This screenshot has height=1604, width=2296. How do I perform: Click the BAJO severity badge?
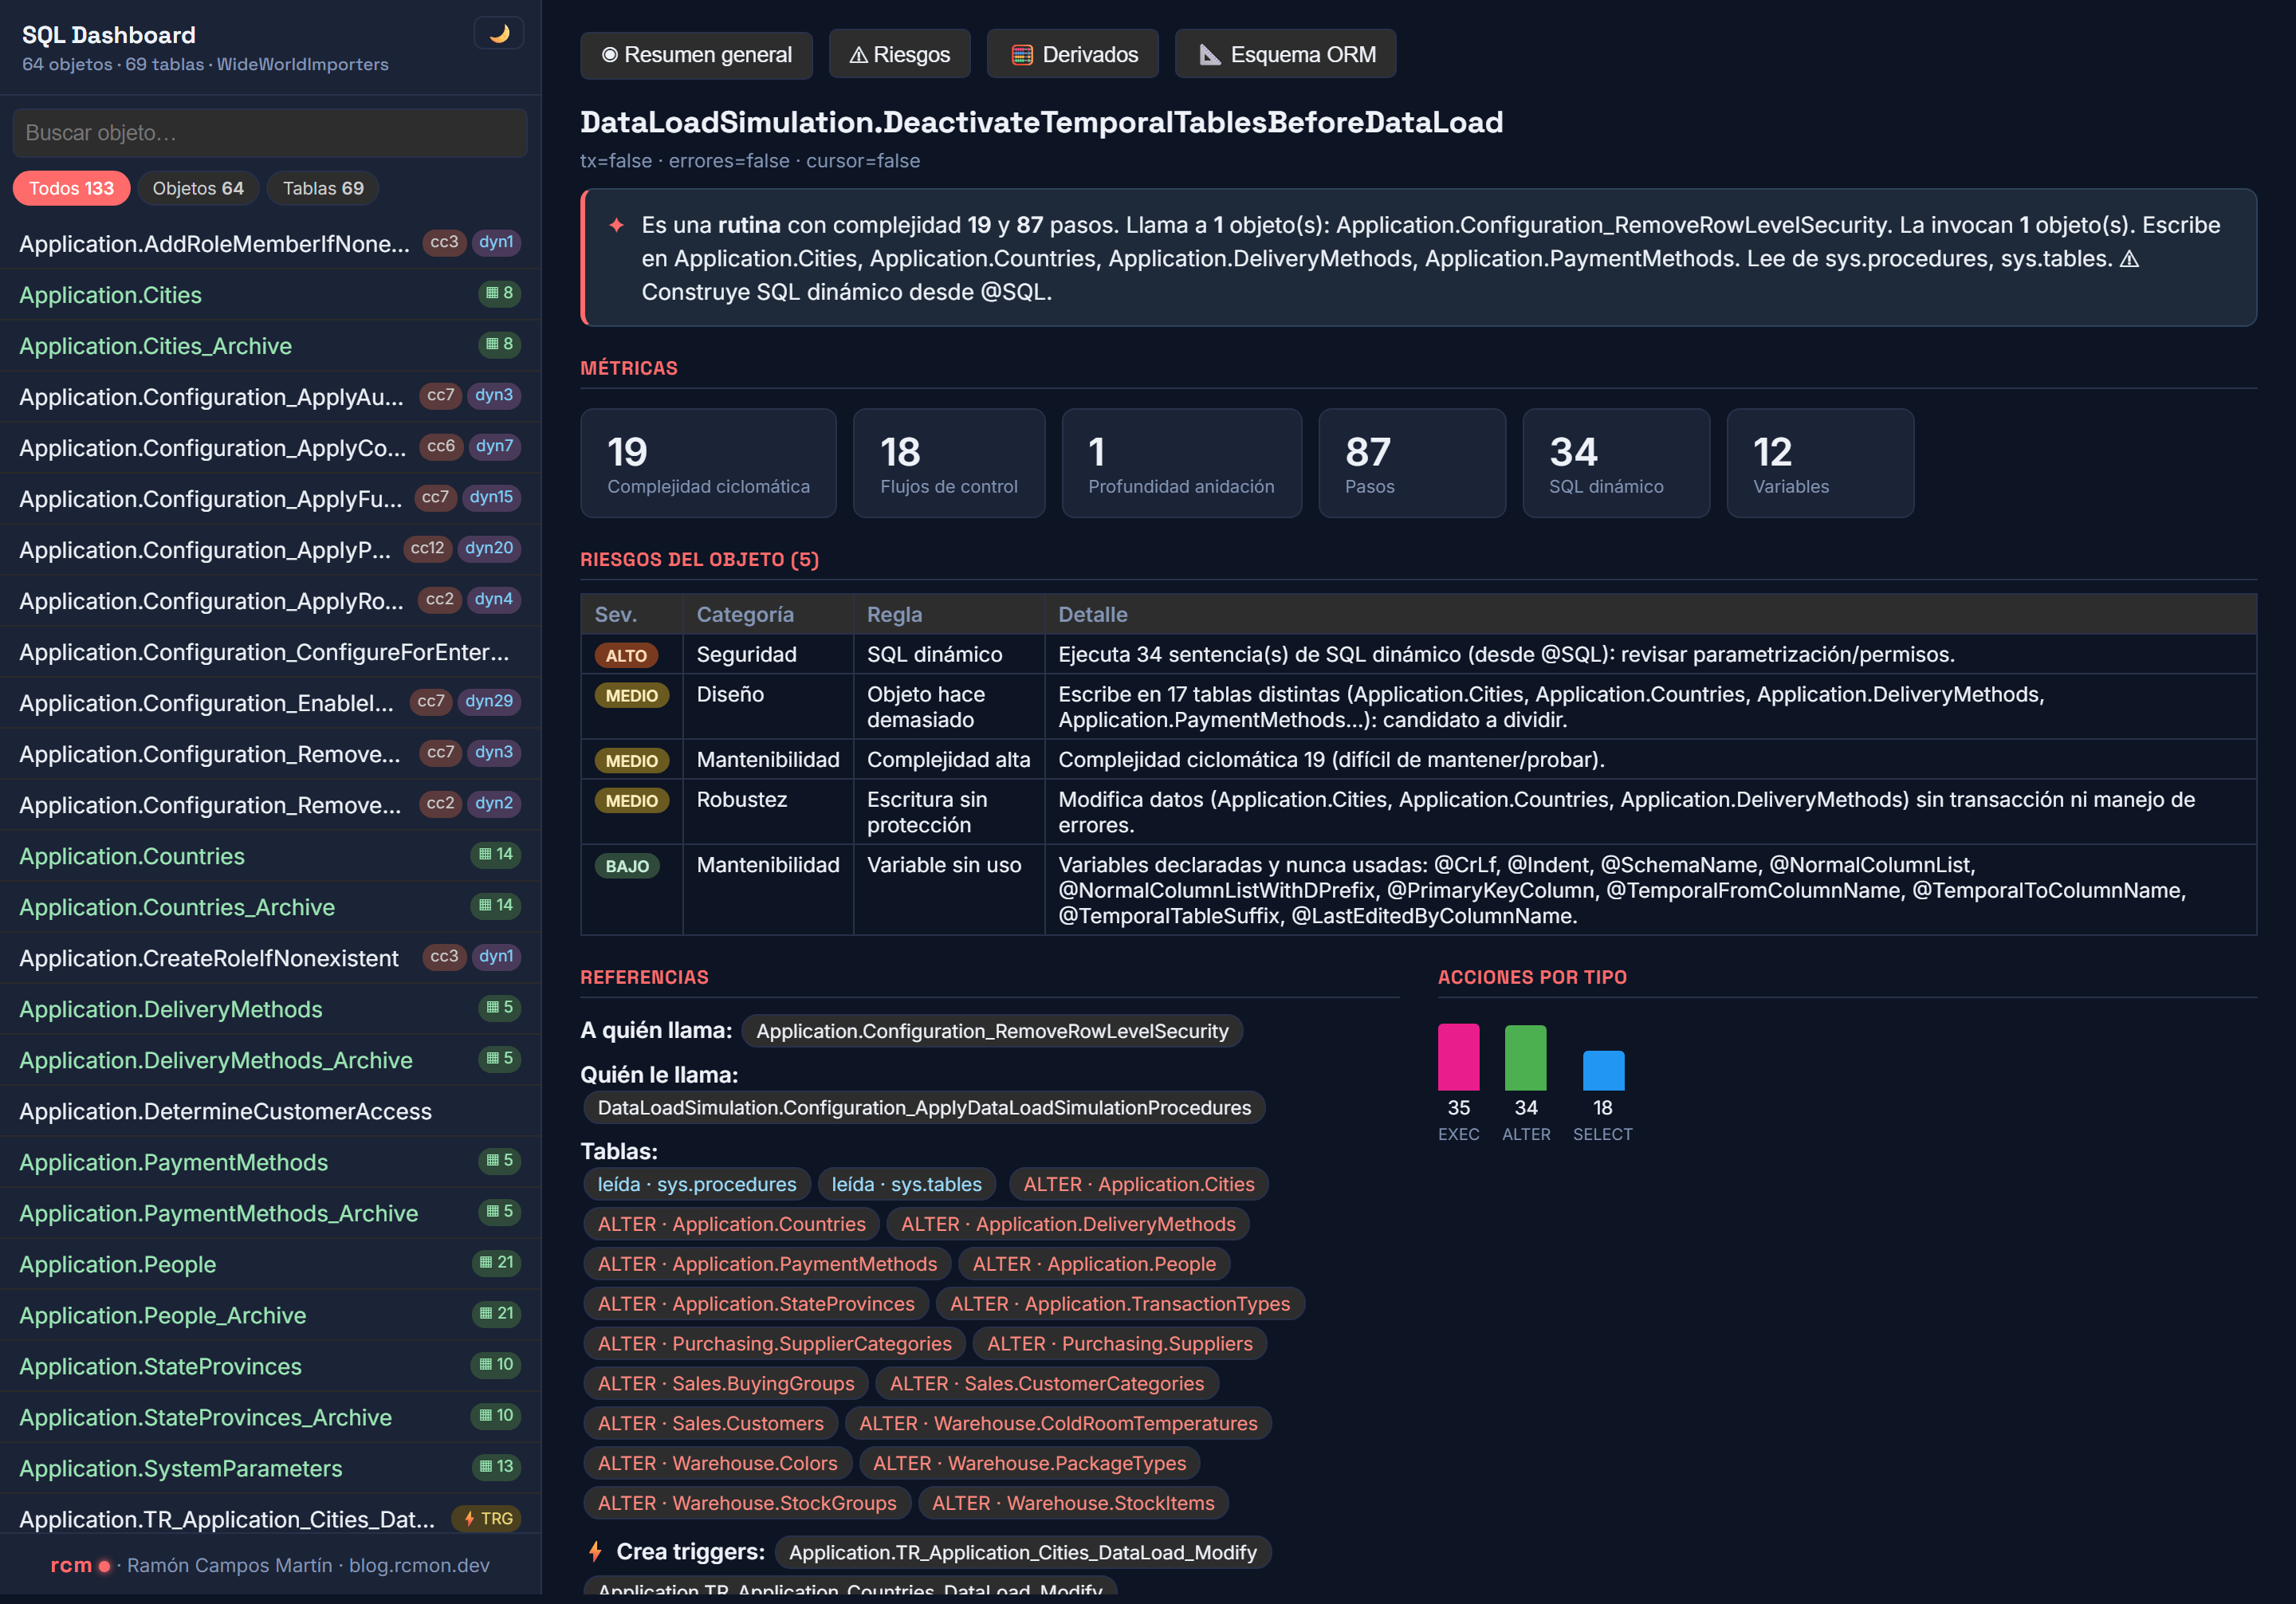coord(627,866)
